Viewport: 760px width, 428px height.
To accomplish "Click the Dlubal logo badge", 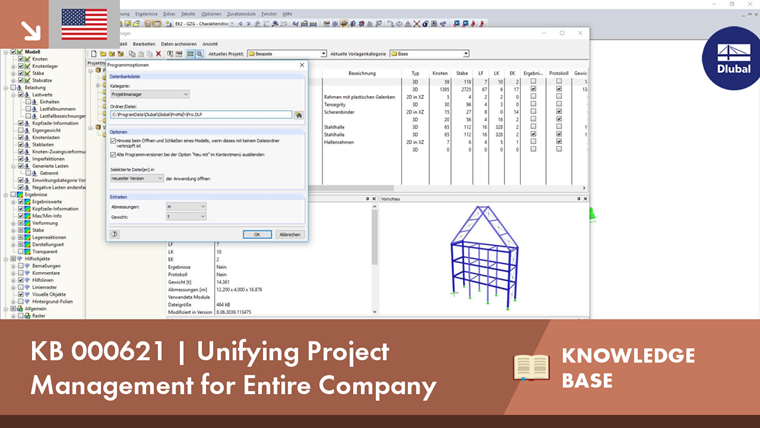I will pyautogui.click(x=733, y=59).
